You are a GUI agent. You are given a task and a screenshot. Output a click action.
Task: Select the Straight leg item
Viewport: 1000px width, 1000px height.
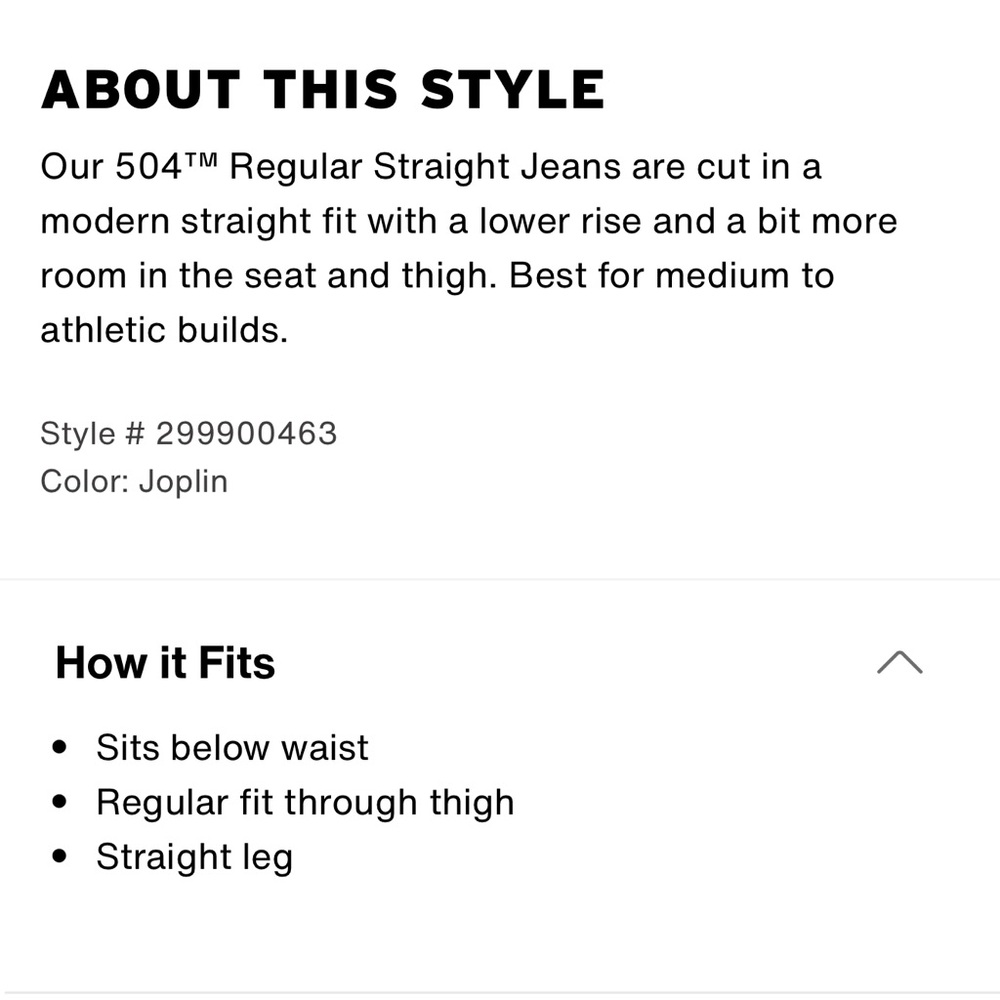(195, 857)
